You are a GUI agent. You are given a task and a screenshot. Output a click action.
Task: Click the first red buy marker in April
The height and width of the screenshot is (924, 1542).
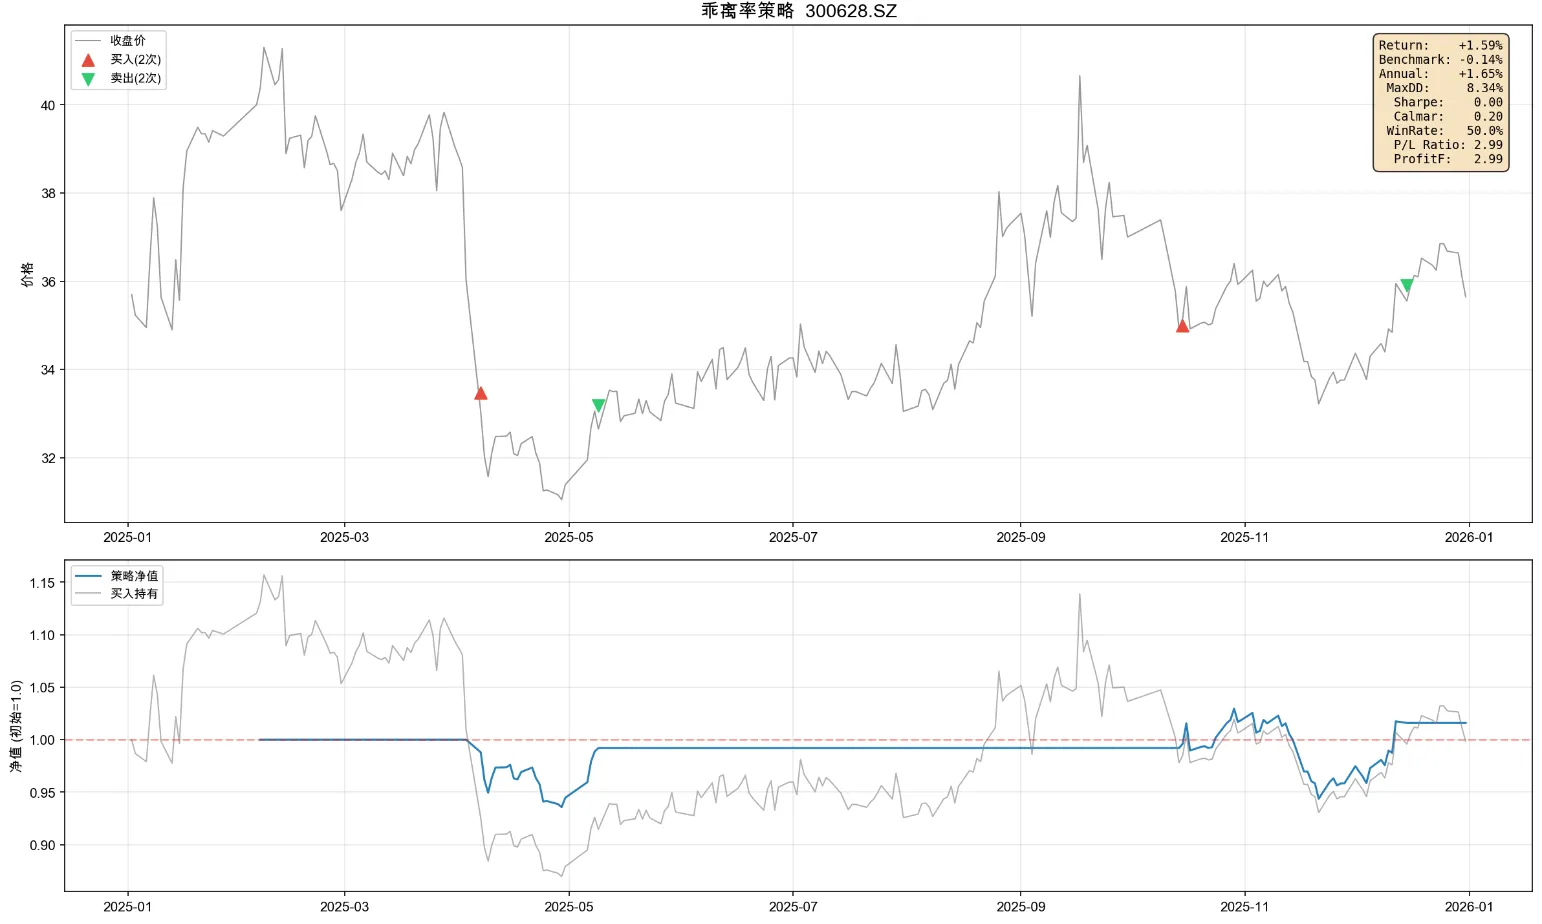pyautogui.click(x=480, y=393)
